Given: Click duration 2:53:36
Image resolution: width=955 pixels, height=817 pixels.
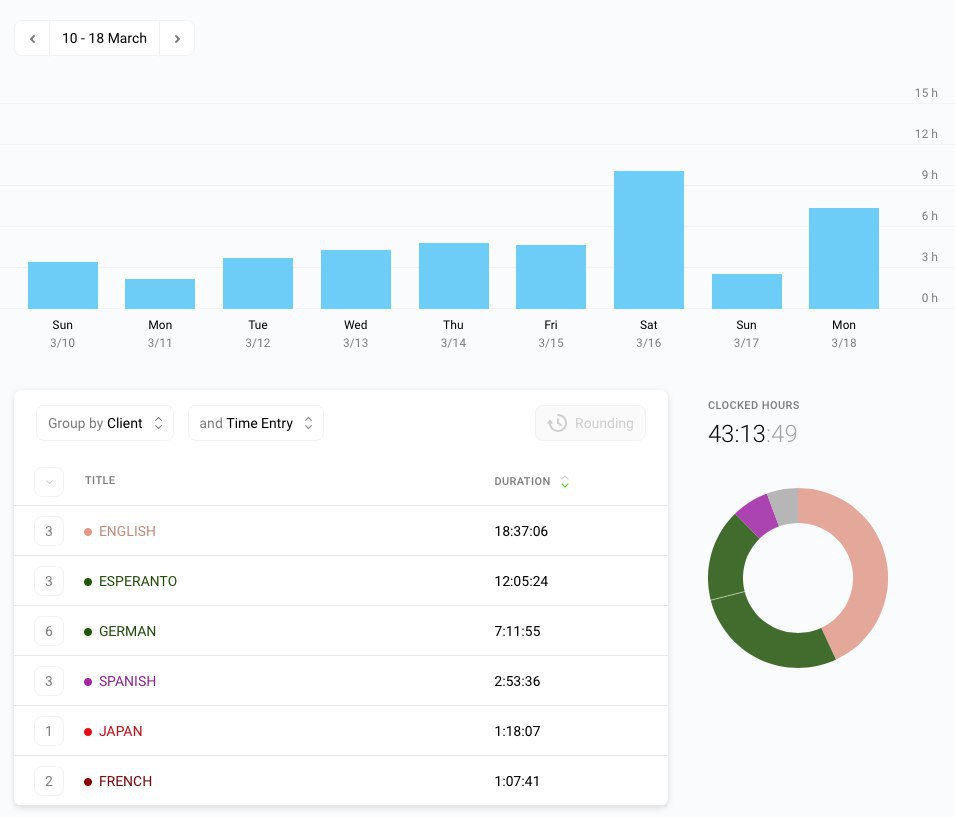Looking at the screenshot, I should coord(518,681).
